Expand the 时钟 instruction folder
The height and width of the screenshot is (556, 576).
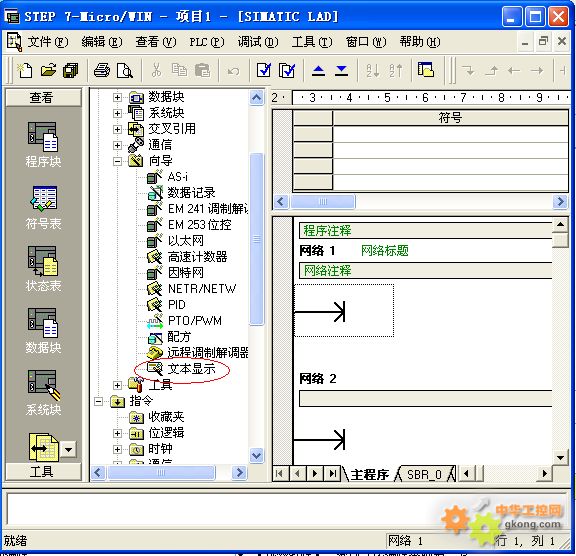[117, 449]
